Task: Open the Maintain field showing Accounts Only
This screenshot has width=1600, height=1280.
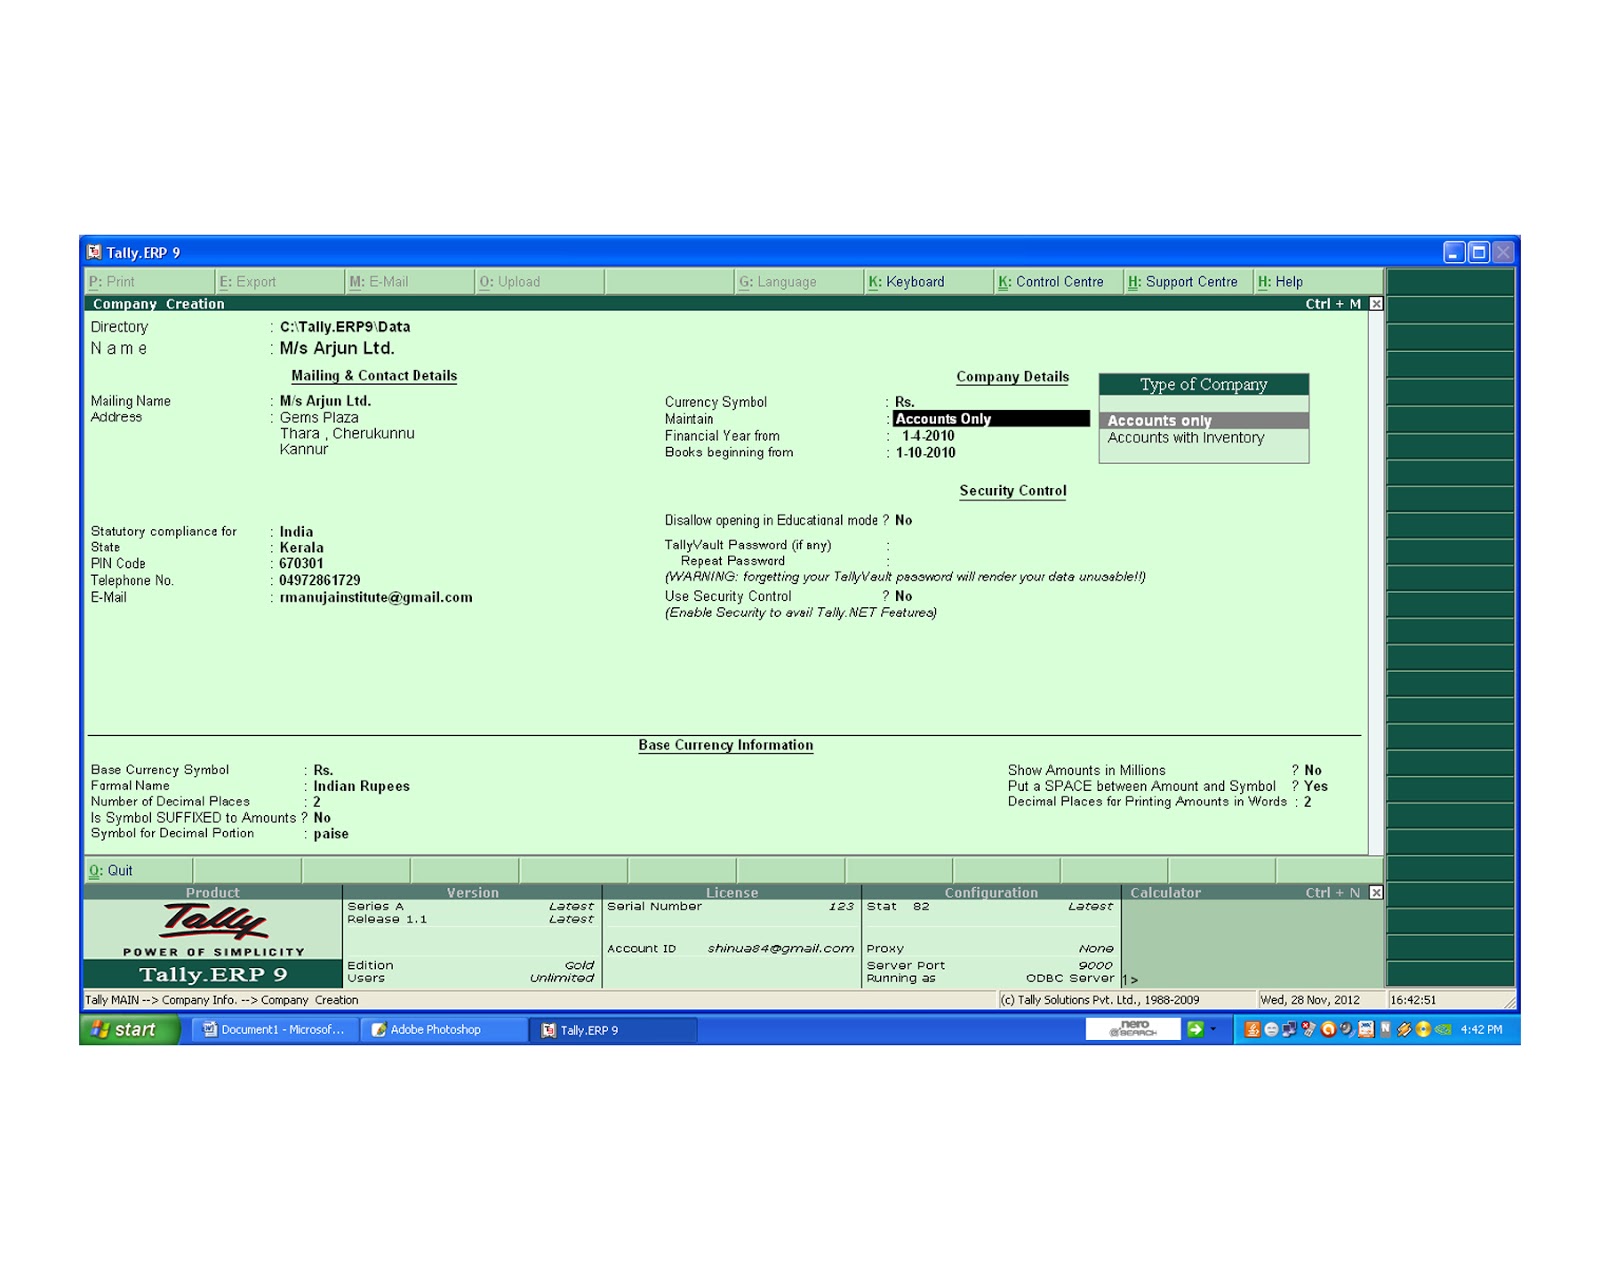Action: [x=991, y=419]
